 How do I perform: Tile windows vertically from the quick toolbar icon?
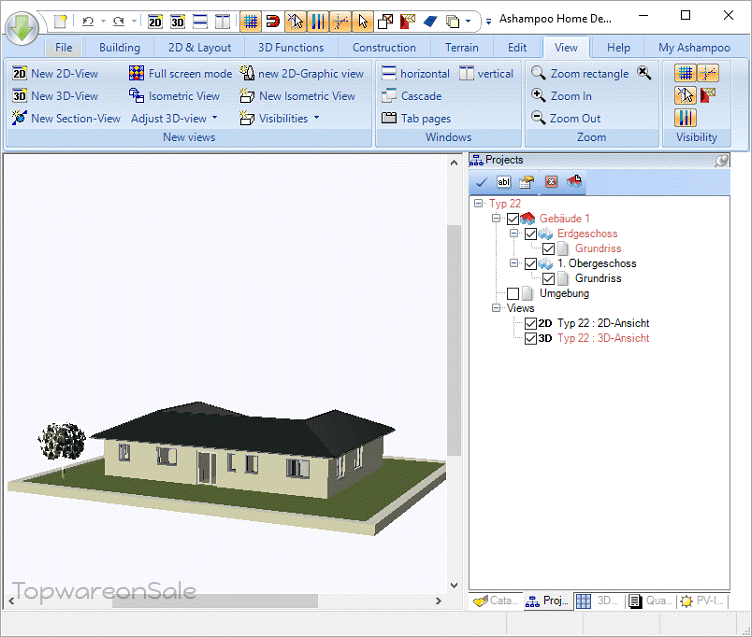[x=223, y=22]
